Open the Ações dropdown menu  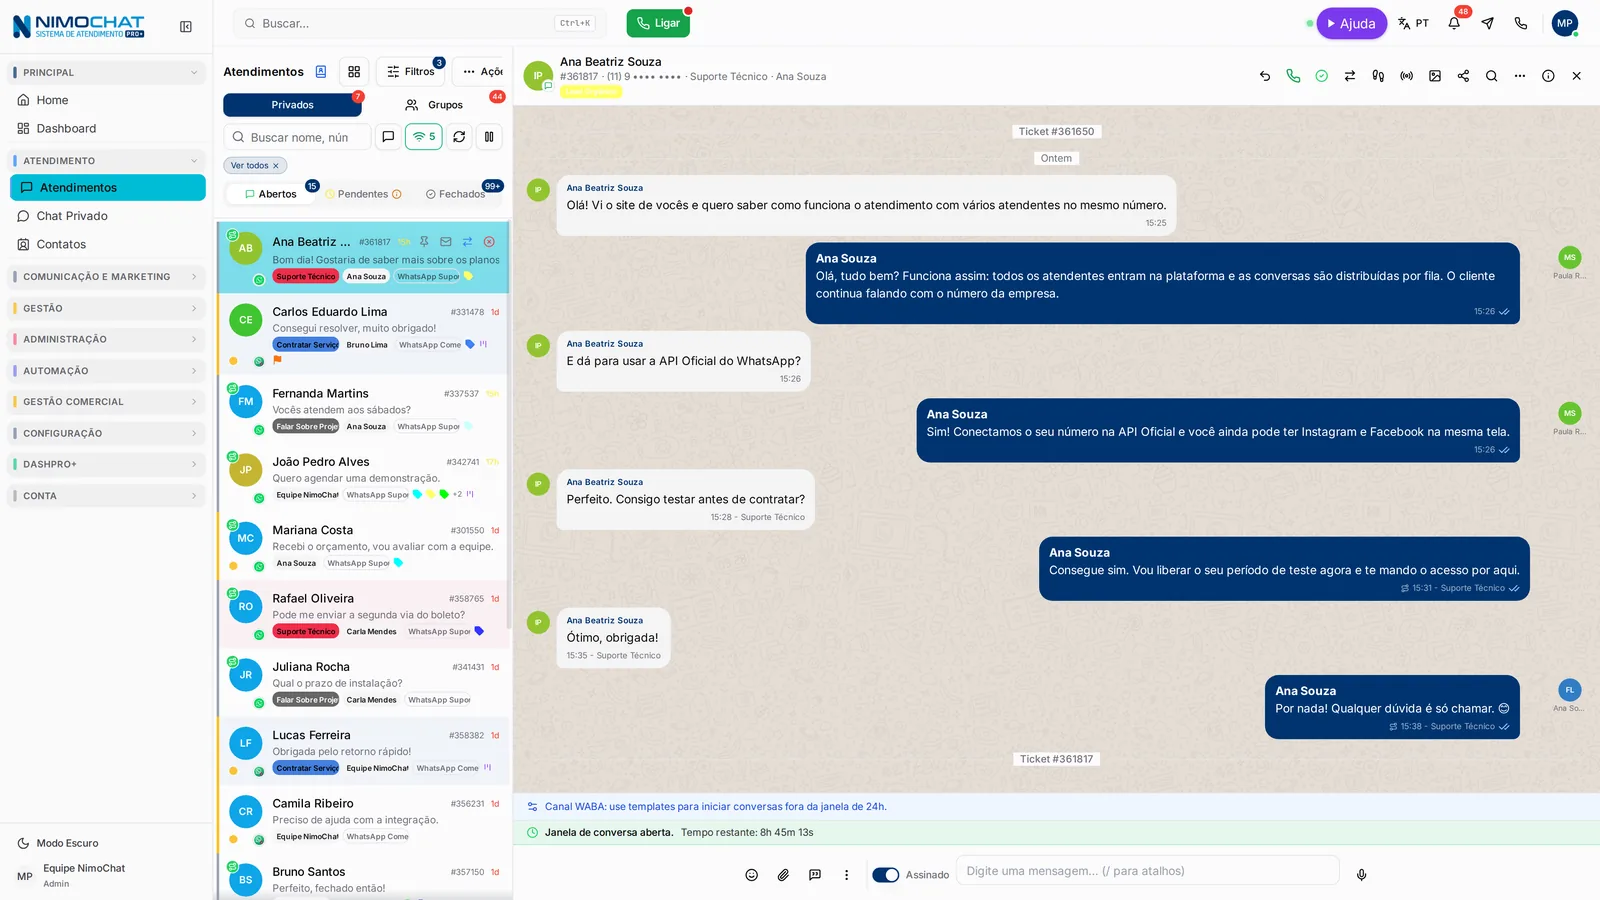pos(482,72)
